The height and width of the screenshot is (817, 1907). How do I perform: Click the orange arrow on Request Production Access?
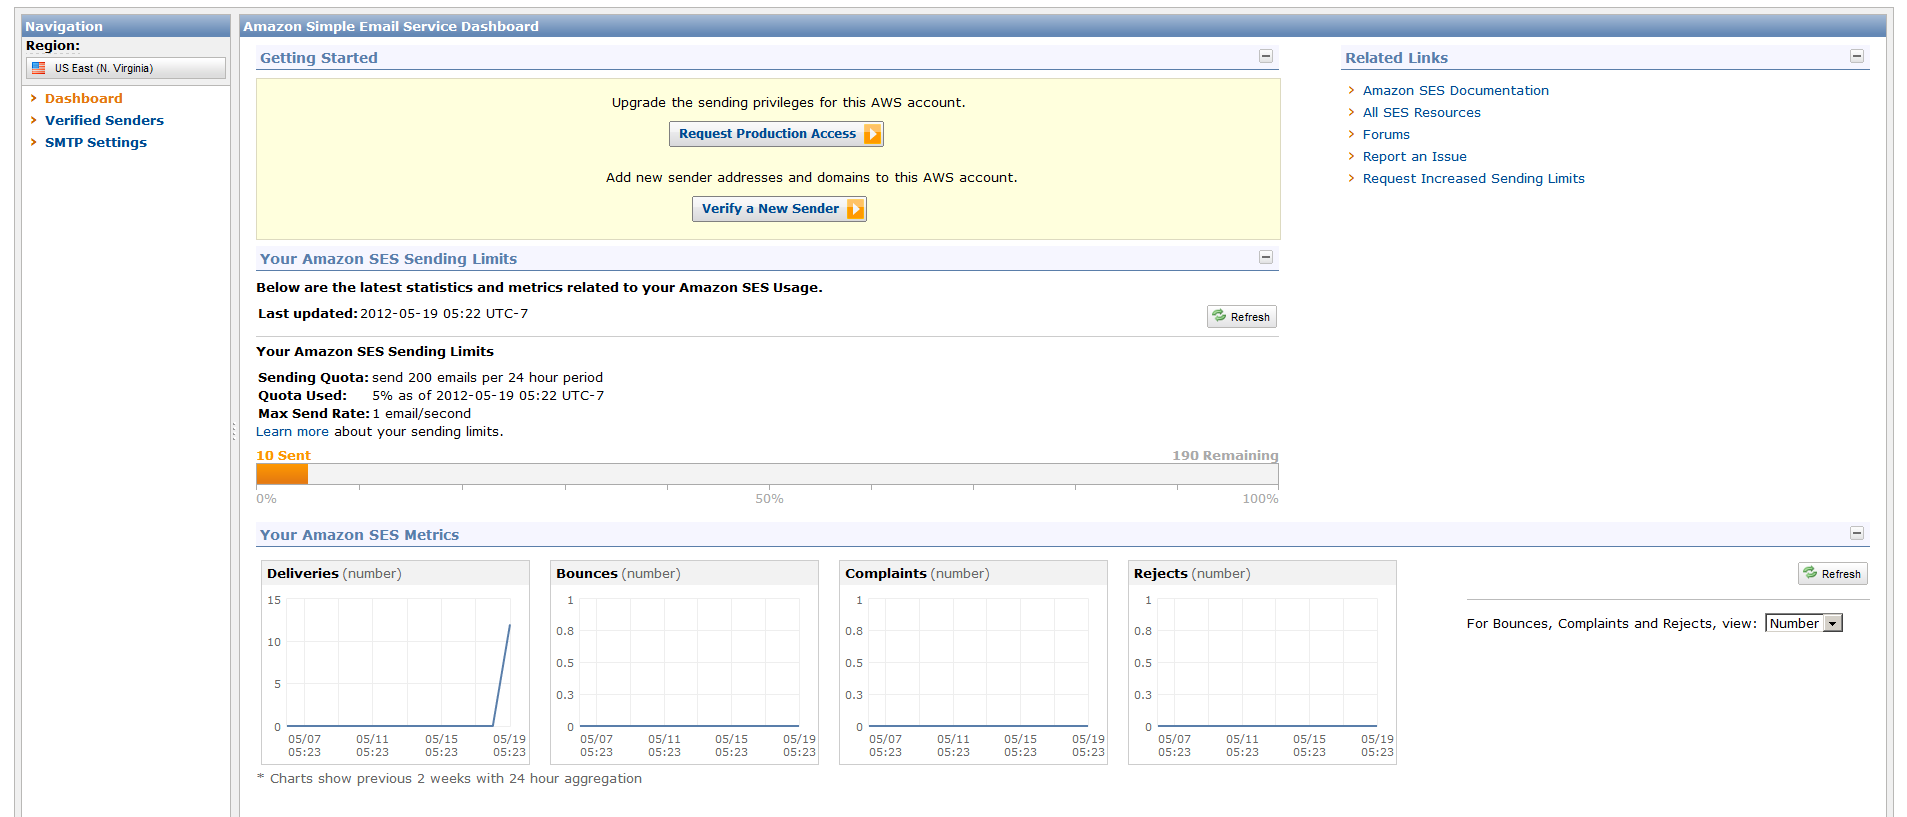click(872, 134)
